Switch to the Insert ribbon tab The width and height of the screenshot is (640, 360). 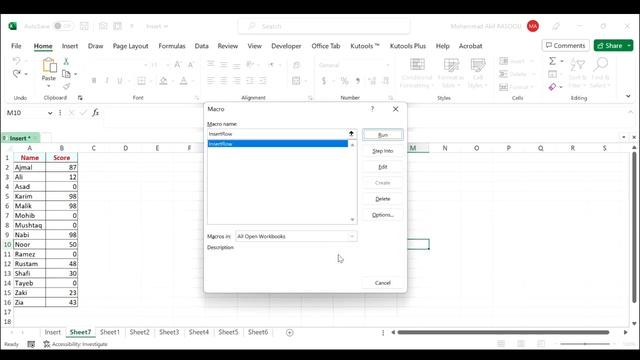pyautogui.click(x=70, y=46)
